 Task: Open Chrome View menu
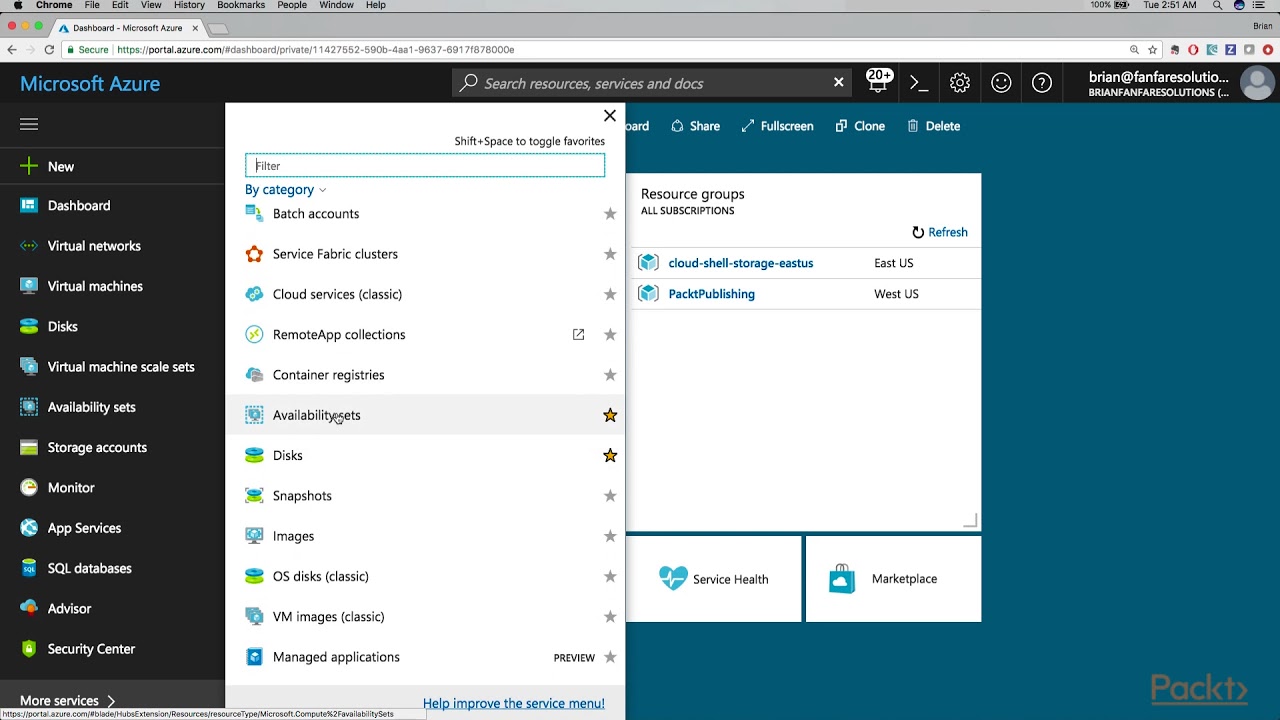click(x=151, y=5)
